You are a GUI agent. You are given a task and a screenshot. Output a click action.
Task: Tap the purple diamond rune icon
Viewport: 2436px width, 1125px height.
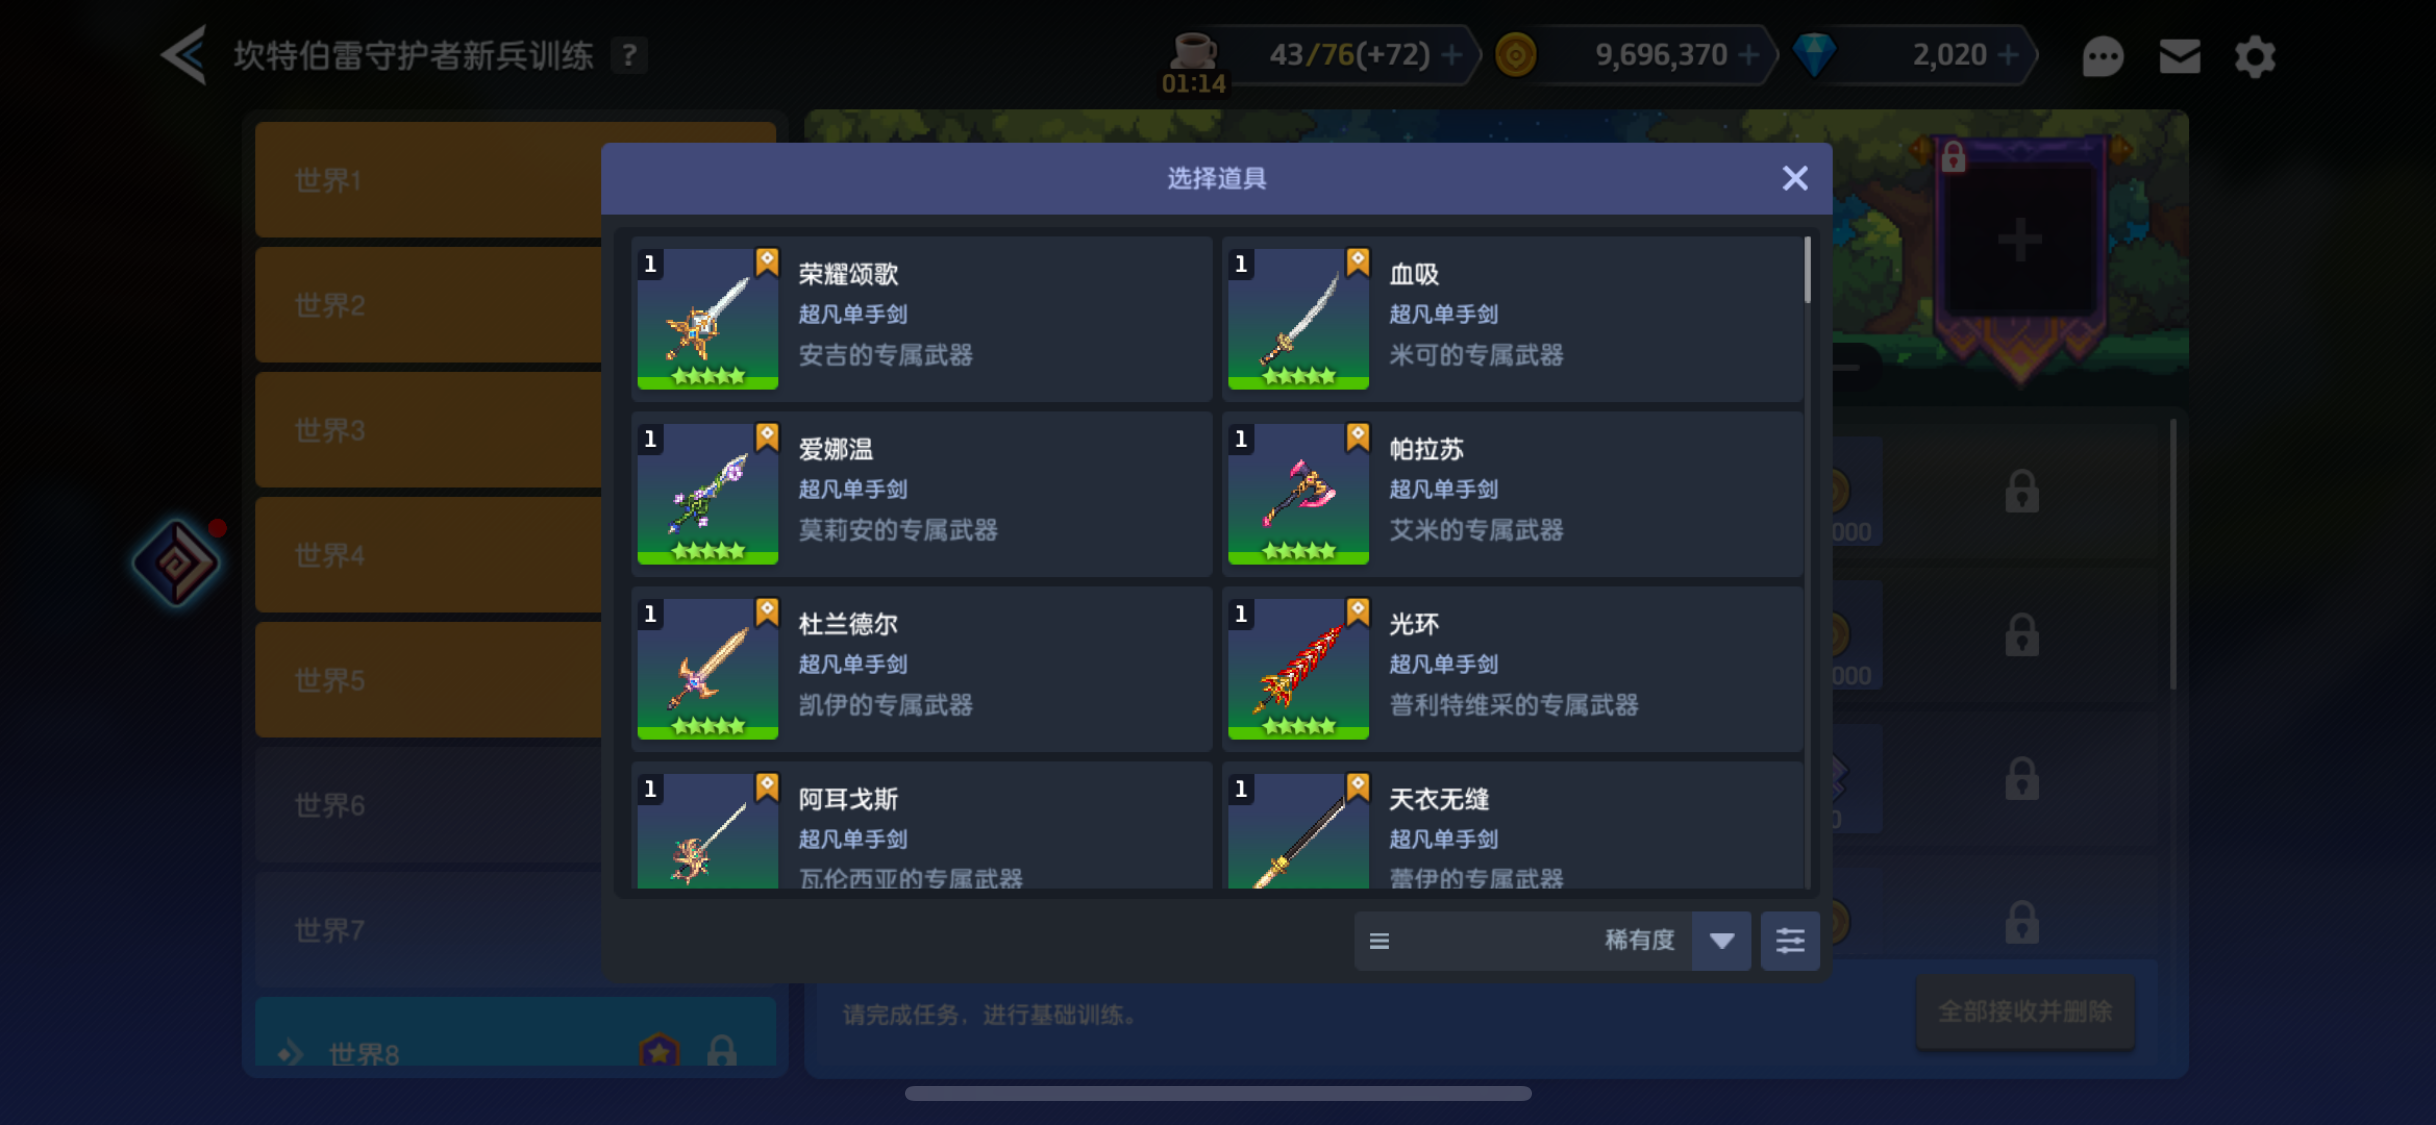pos(176,562)
